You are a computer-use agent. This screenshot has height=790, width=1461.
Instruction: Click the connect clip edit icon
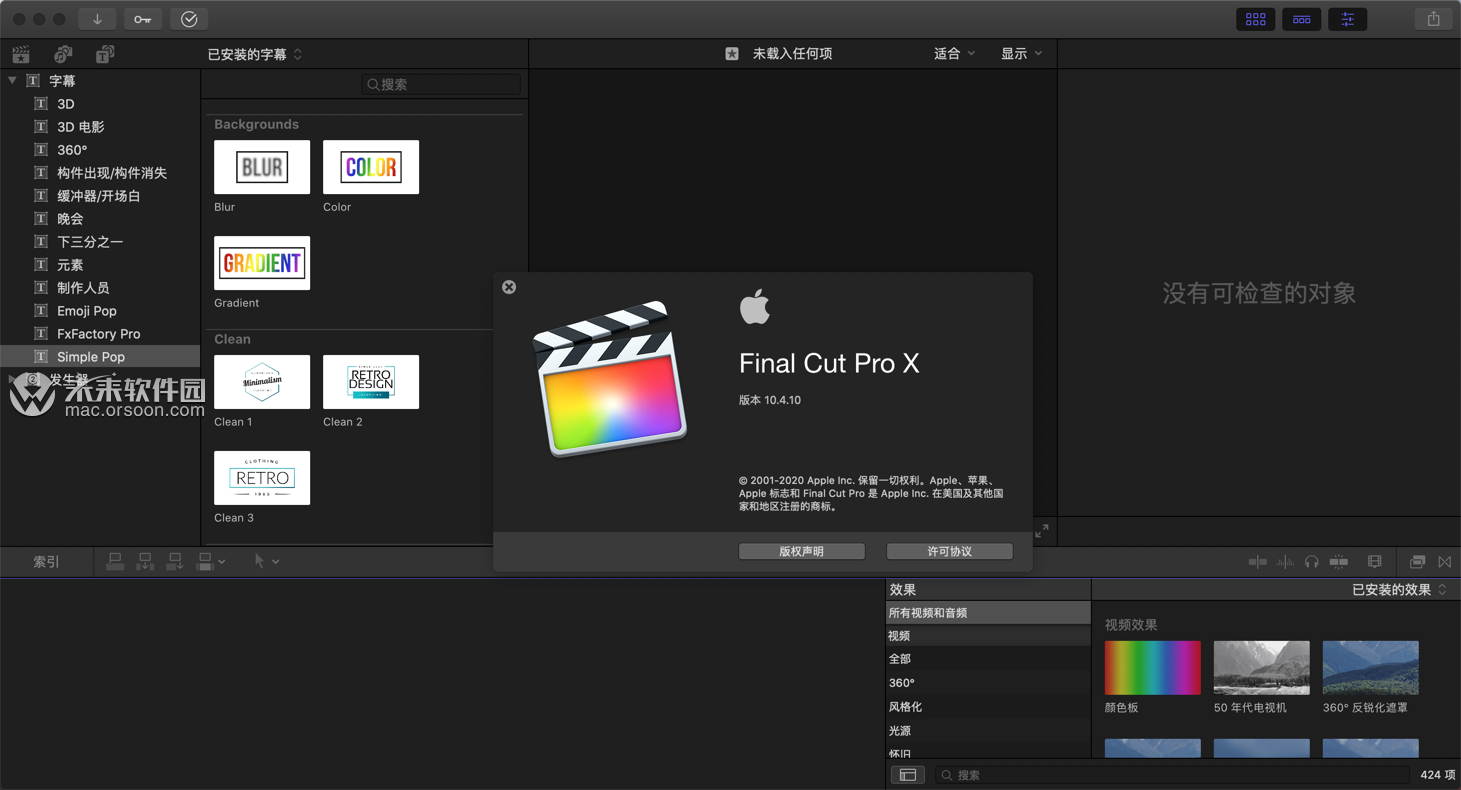click(x=115, y=562)
